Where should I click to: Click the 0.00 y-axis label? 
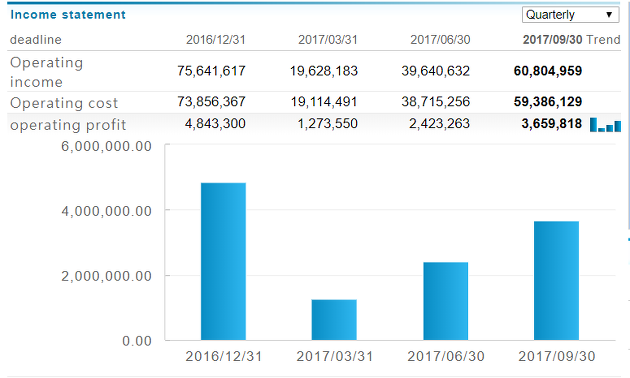137,341
